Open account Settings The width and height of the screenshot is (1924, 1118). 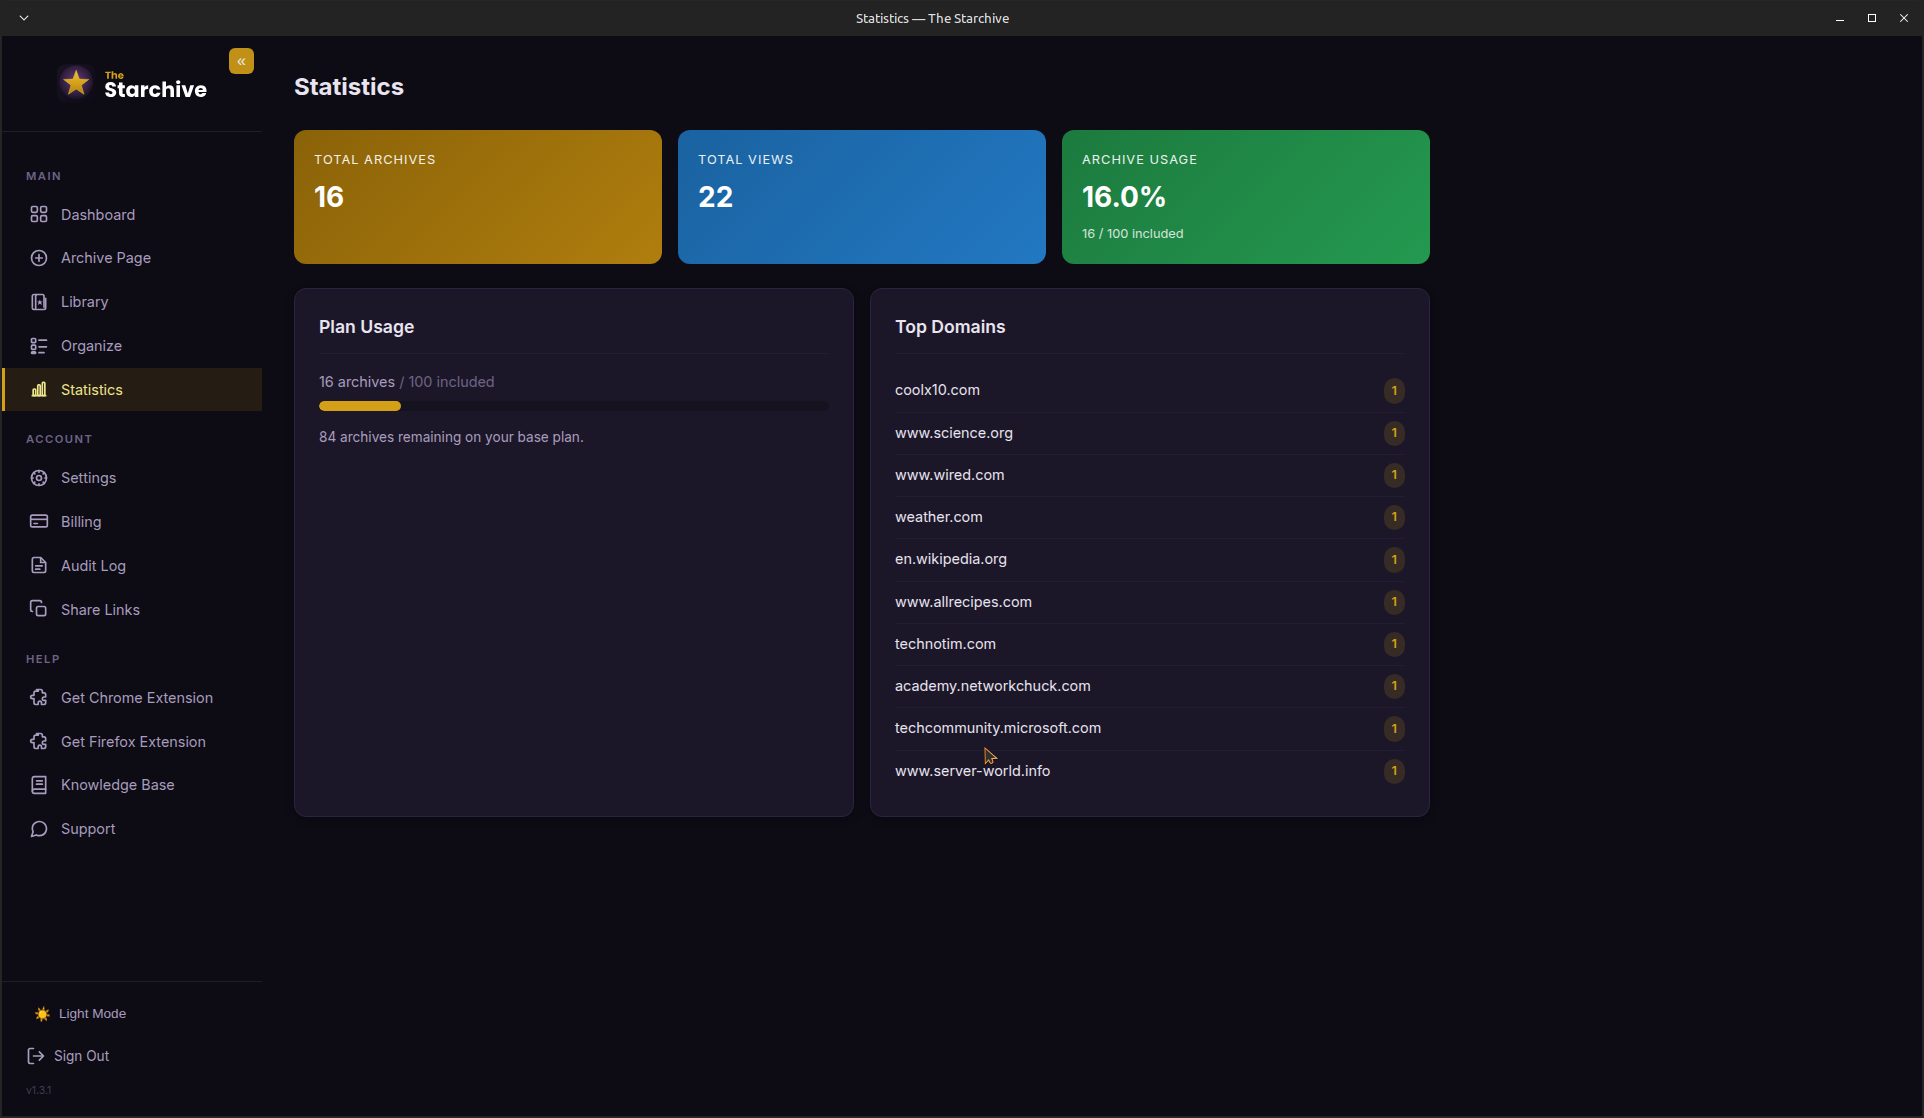tap(133, 478)
